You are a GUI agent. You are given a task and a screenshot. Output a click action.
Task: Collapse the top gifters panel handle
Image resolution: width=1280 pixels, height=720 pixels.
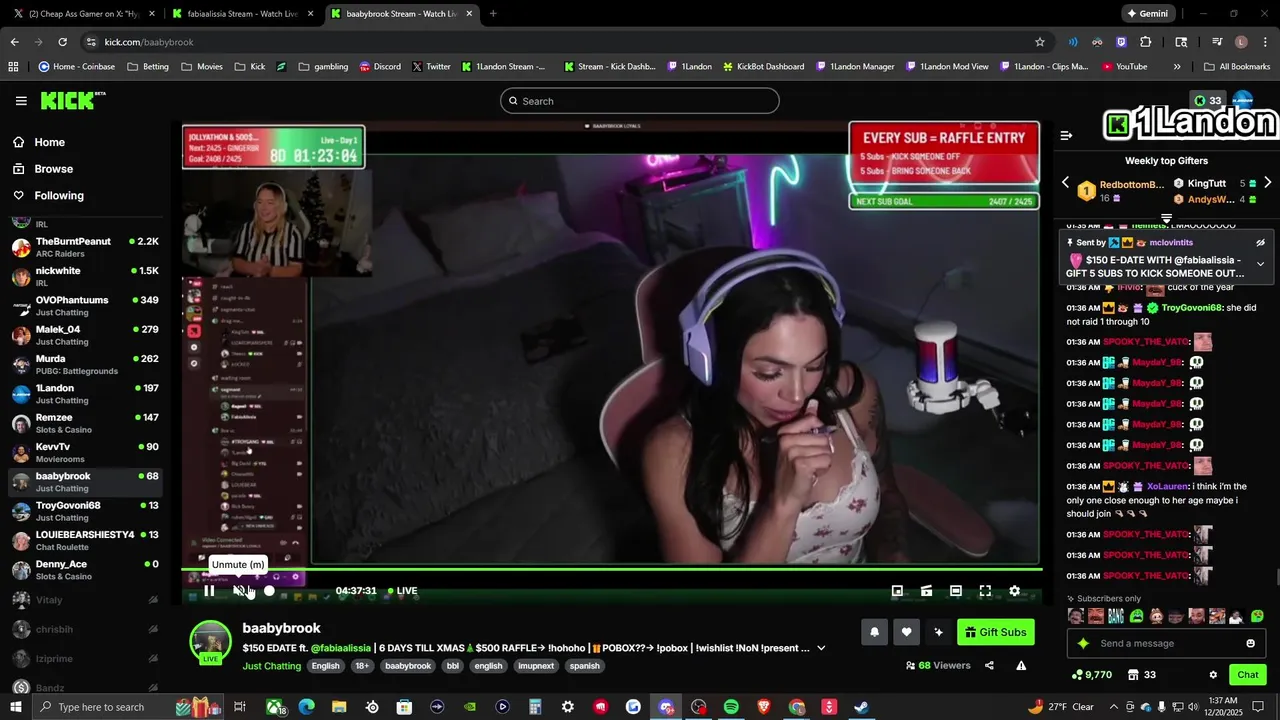click(1166, 218)
